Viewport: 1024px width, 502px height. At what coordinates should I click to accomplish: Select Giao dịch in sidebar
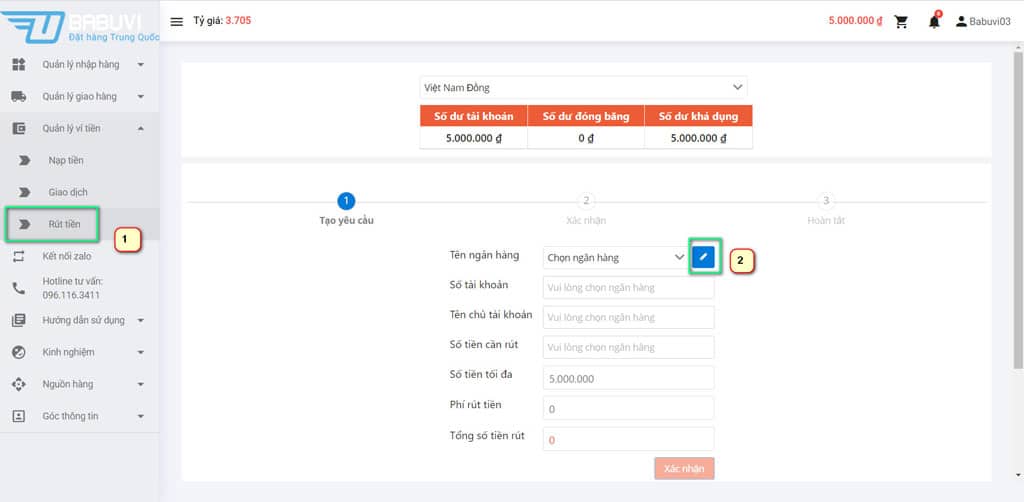(68, 192)
